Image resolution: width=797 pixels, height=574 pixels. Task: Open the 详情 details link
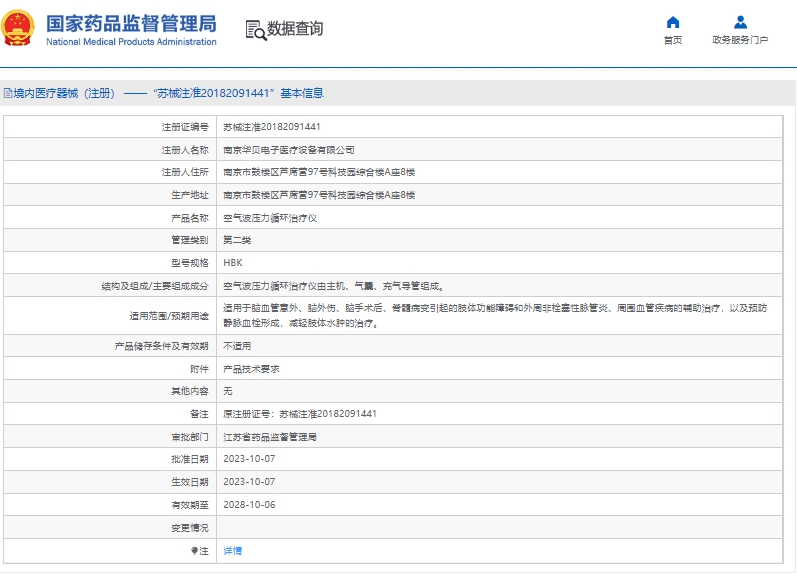click(x=232, y=551)
